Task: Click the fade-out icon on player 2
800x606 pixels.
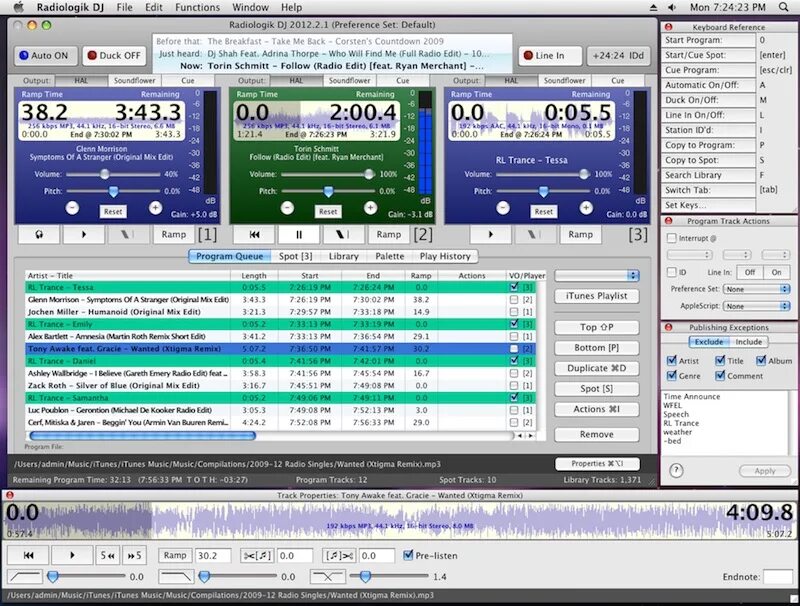Action: (x=343, y=235)
